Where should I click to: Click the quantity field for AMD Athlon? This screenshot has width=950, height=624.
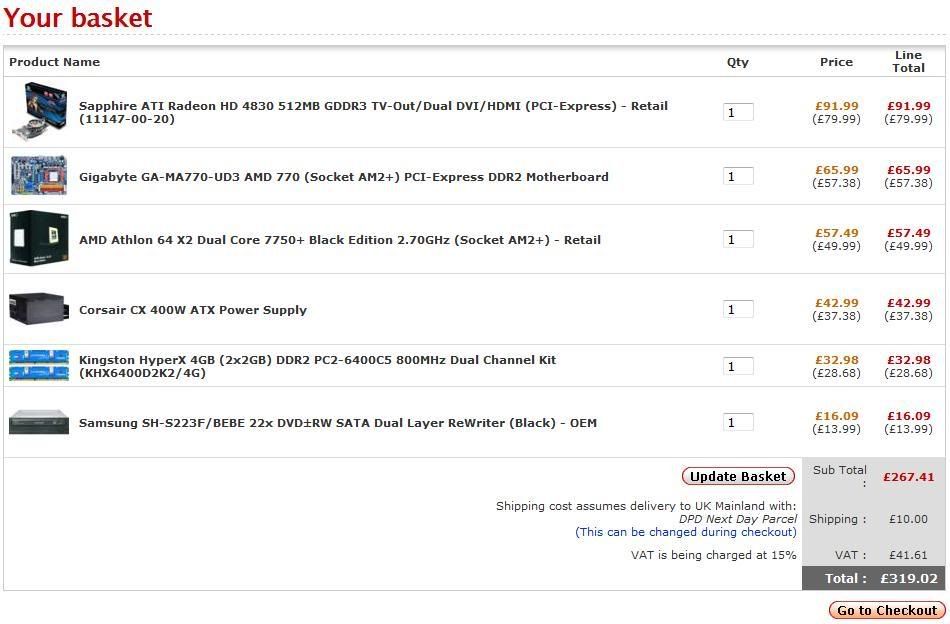[x=738, y=239]
